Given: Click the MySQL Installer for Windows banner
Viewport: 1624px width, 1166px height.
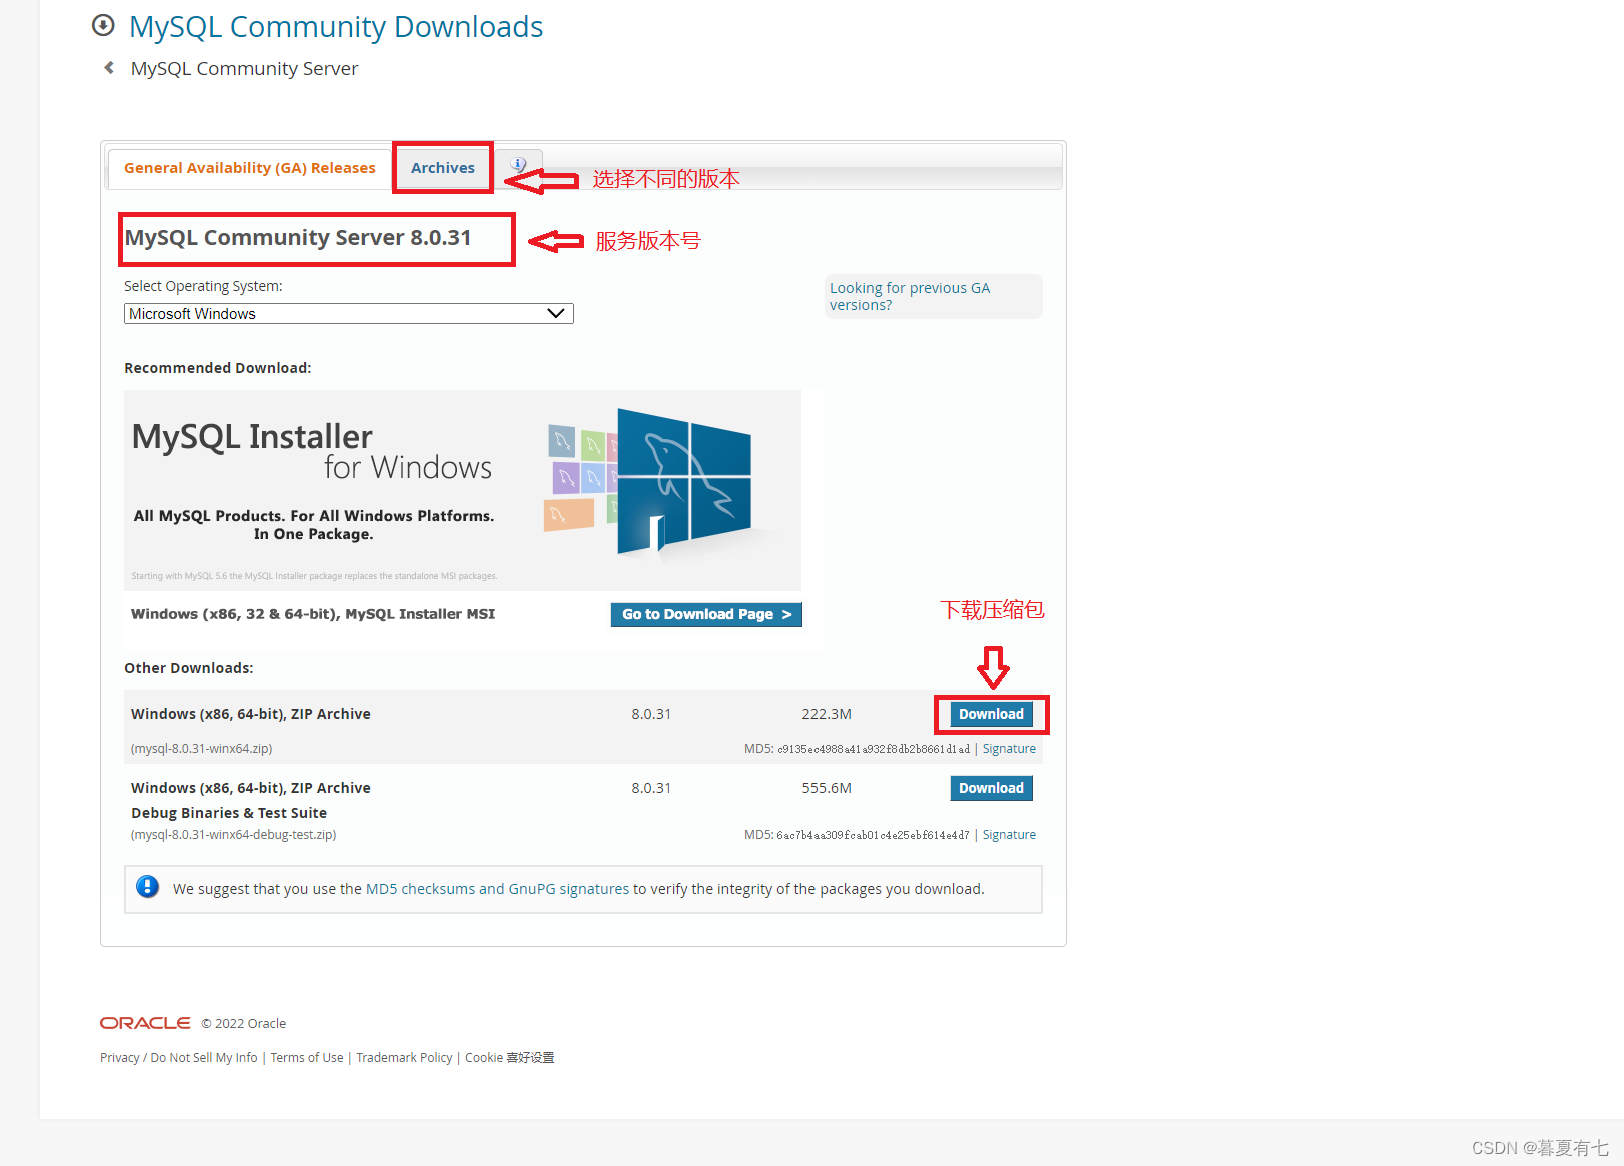Looking at the screenshot, I should (x=462, y=490).
